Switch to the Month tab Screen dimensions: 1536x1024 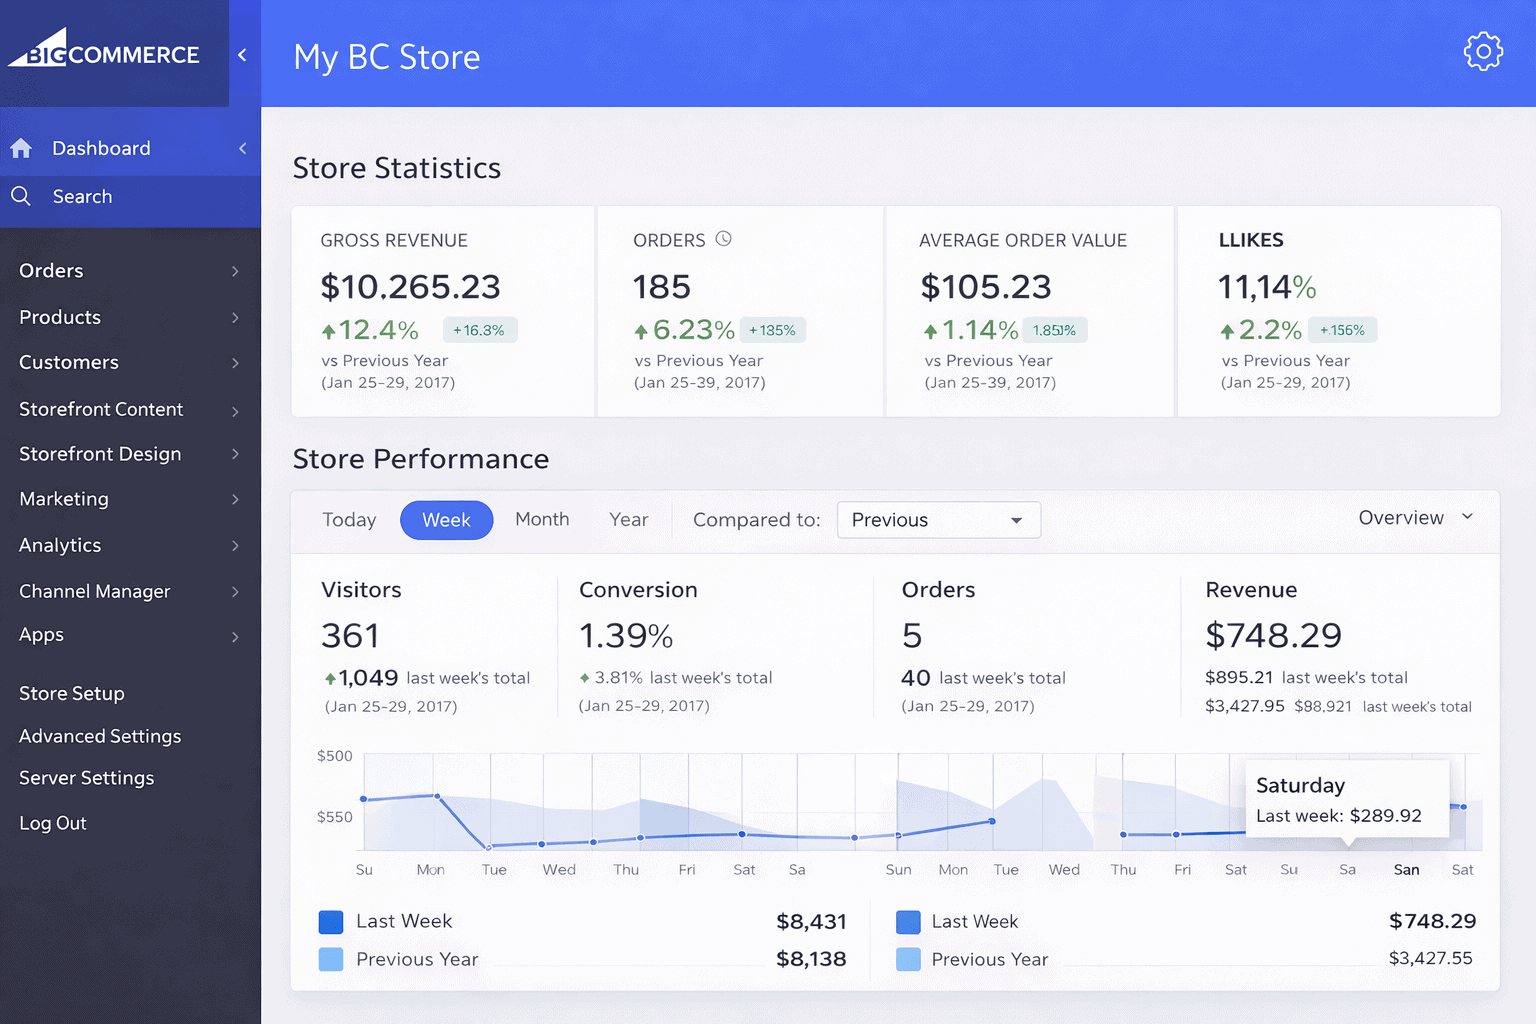pos(542,519)
